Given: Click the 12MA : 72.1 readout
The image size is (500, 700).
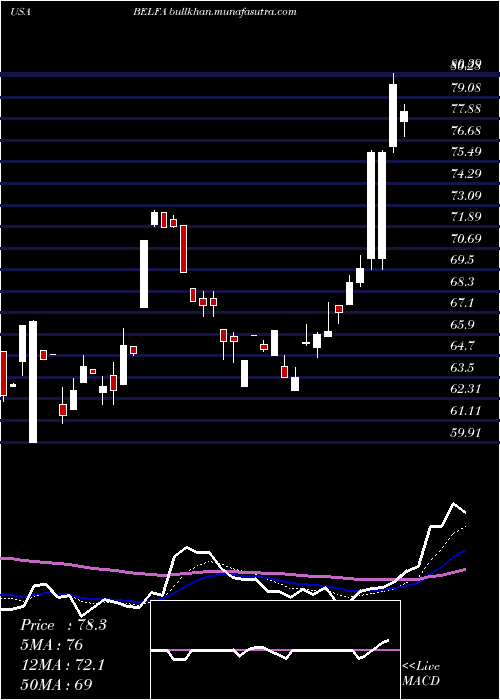Looking at the screenshot, I should point(62,665).
